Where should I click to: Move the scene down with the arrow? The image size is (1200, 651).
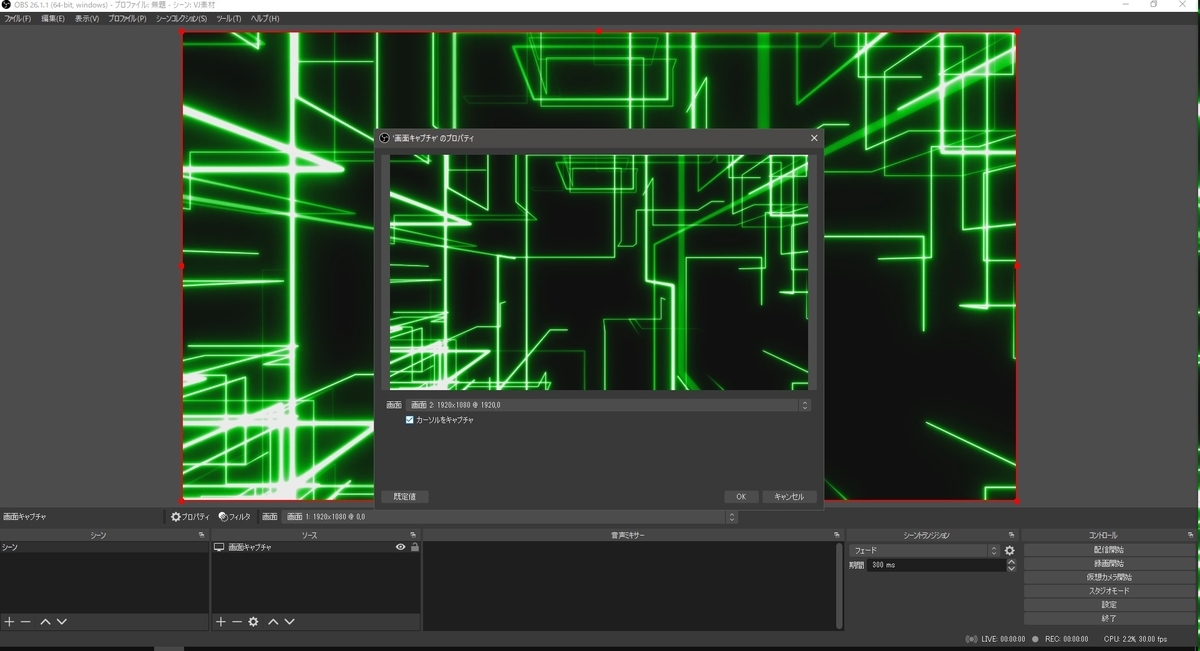click(62, 622)
